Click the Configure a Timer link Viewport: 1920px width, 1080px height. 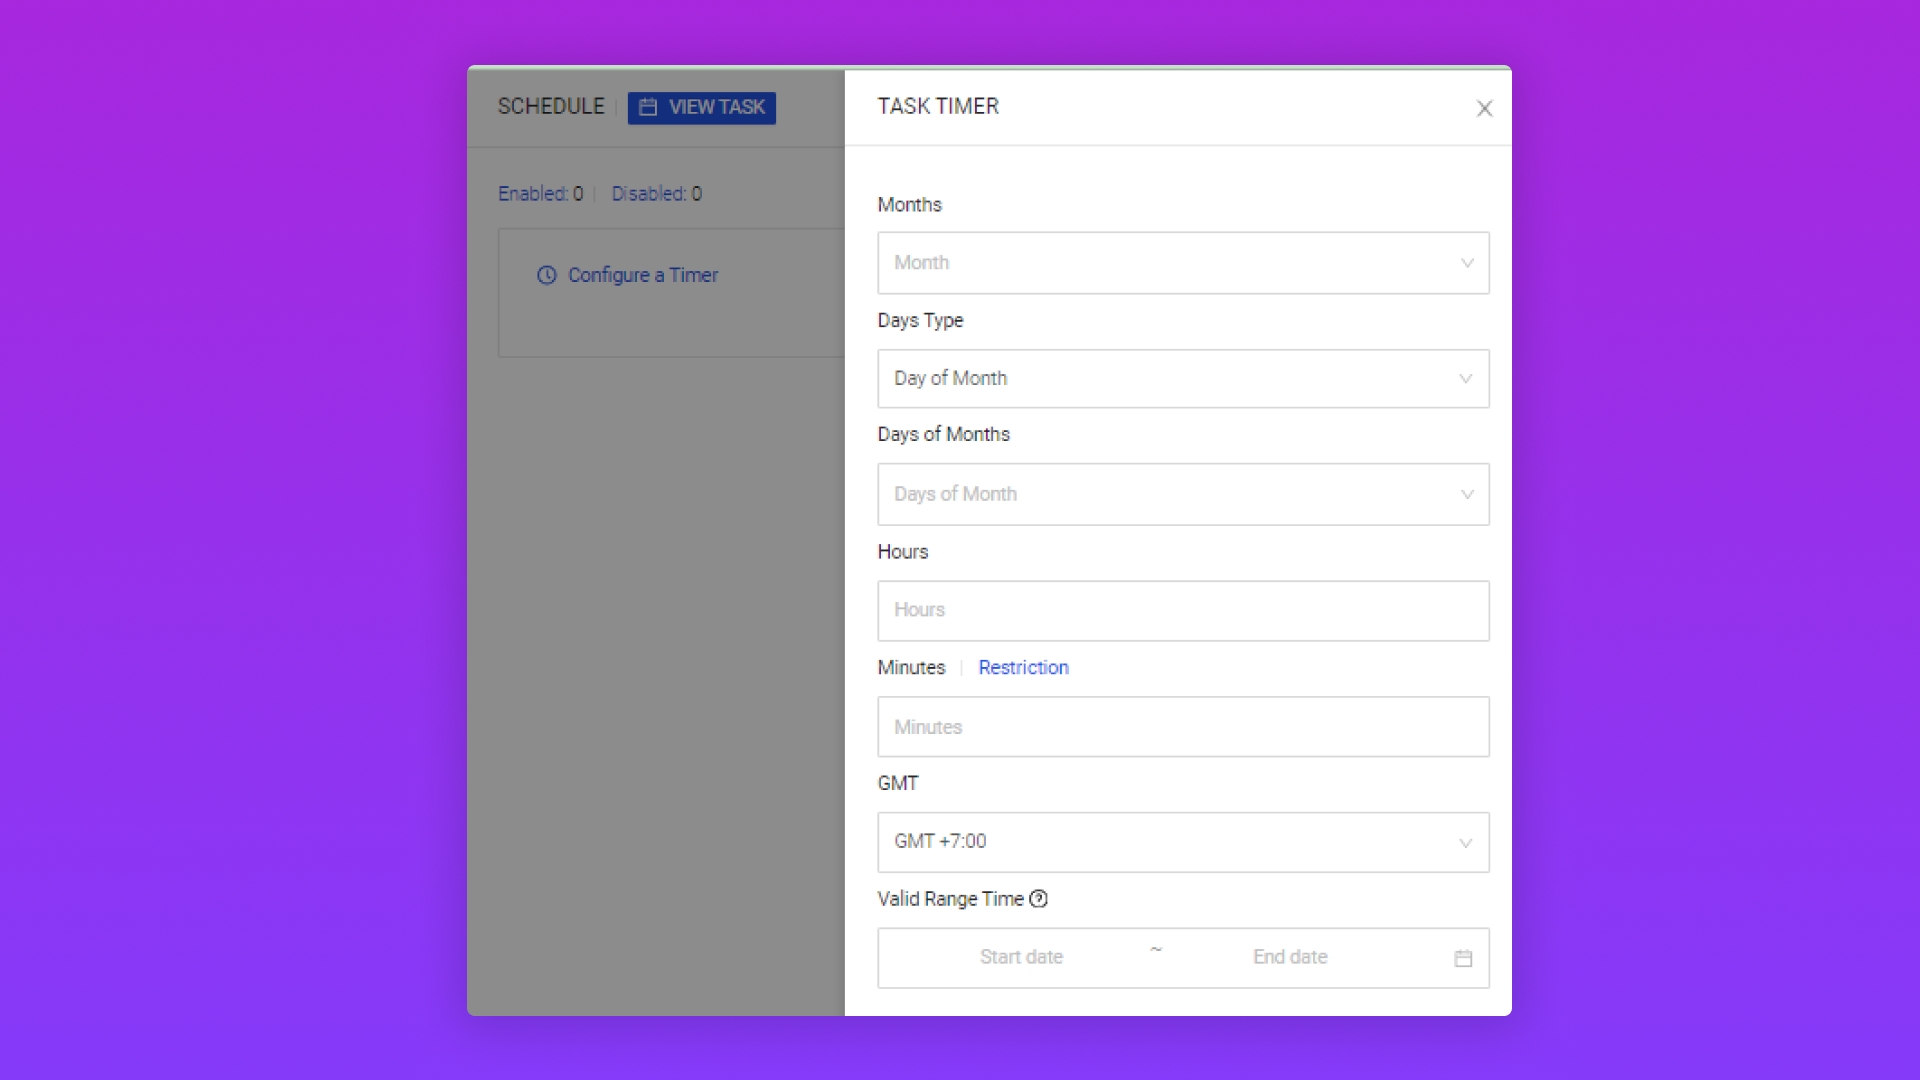coord(643,275)
